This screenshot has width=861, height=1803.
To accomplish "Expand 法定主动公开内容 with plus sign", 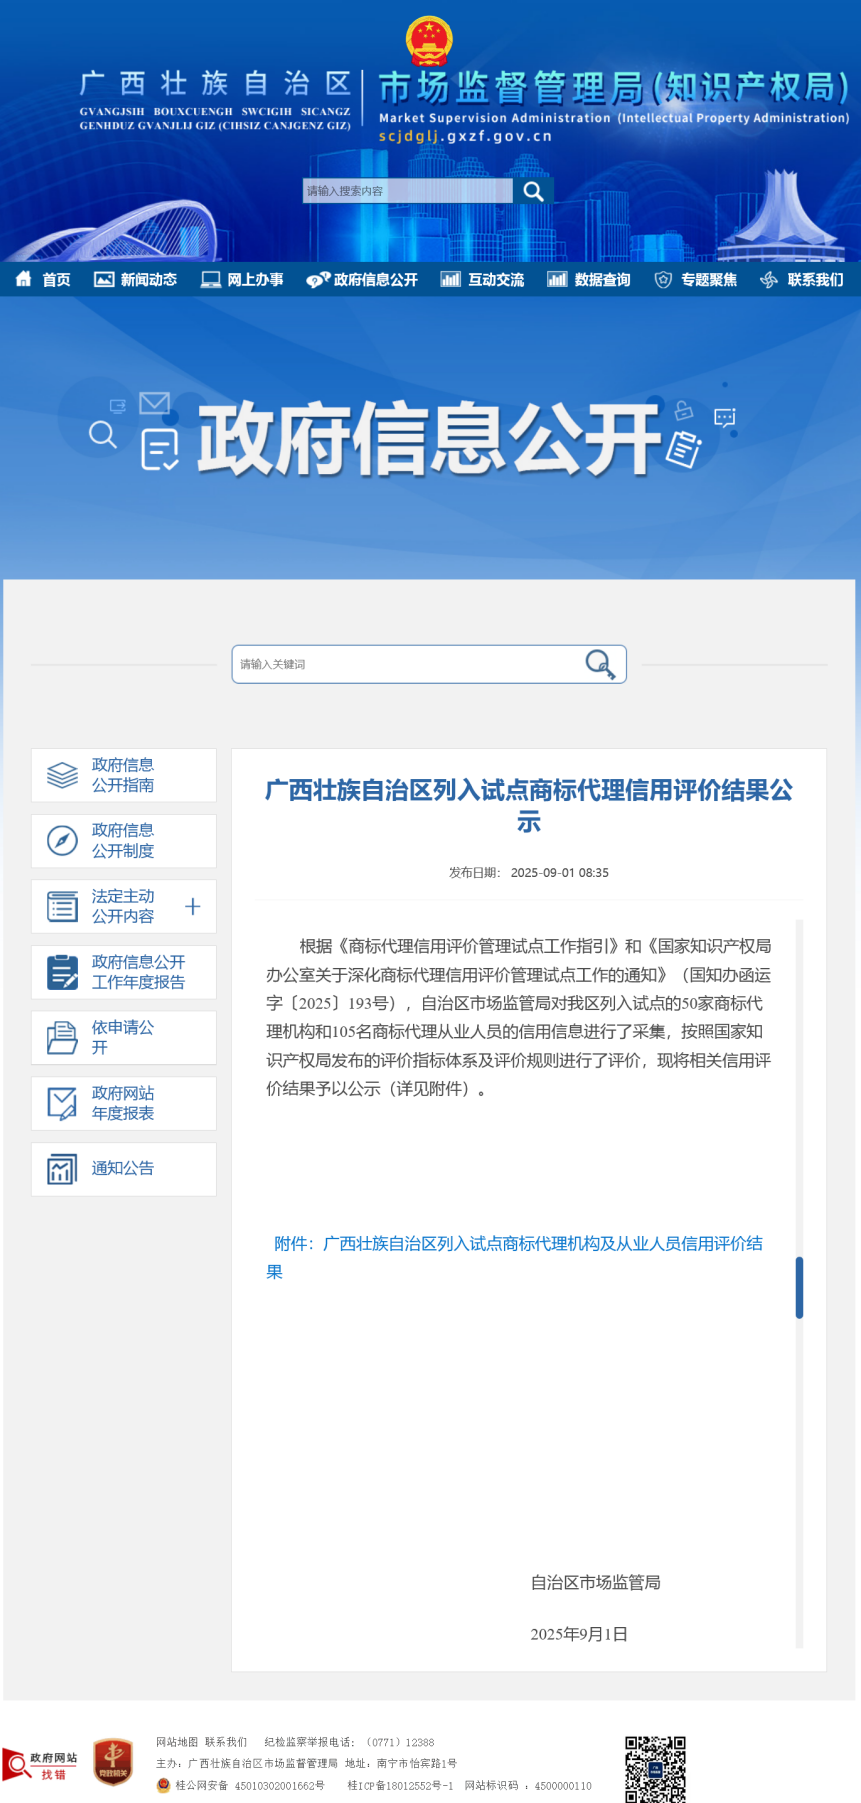I will pos(193,906).
